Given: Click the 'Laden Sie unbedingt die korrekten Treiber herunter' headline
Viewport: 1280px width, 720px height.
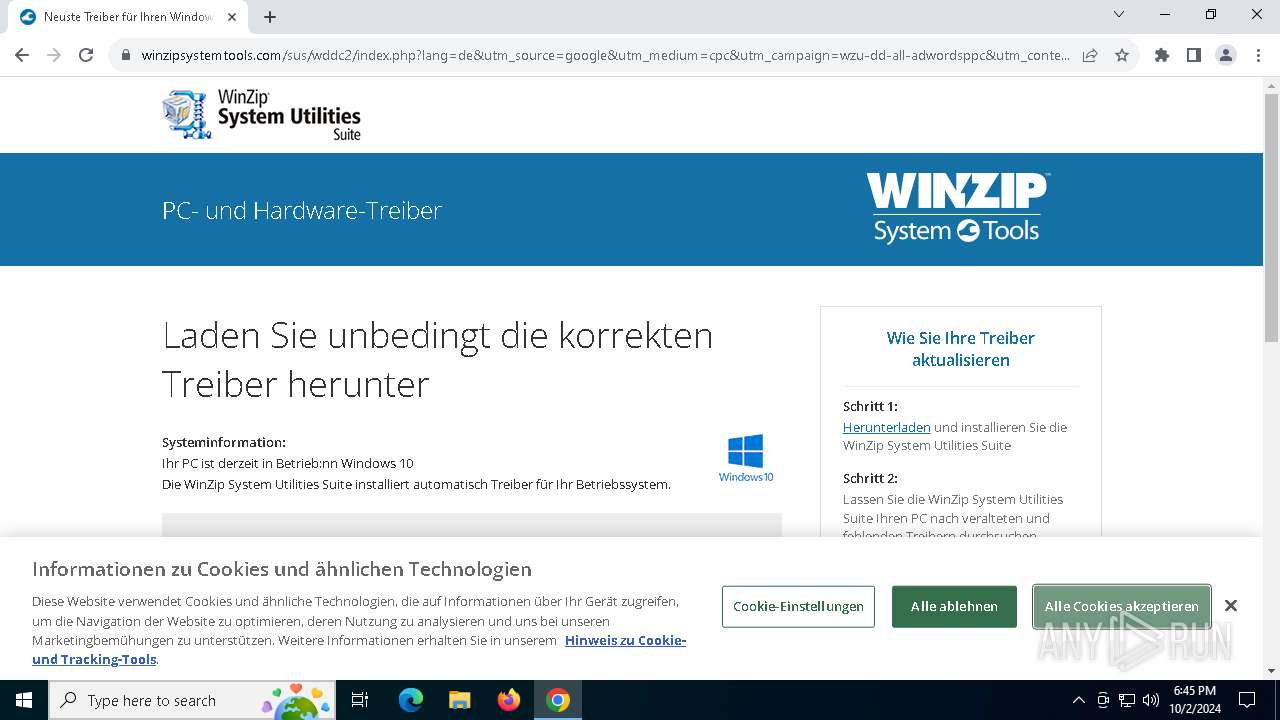Looking at the screenshot, I should (438, 359).
